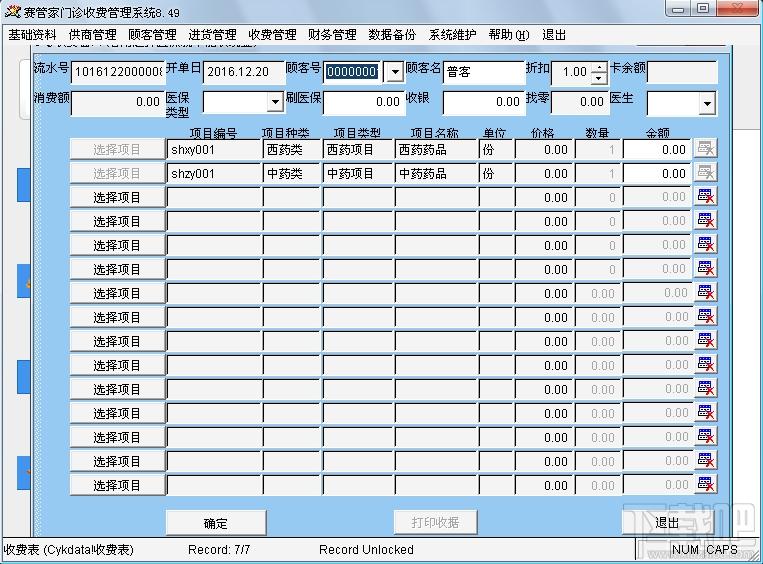Click 选择项目 on the last item row
The height and width of the screenshot is (564, 763).
pos(117,485)
